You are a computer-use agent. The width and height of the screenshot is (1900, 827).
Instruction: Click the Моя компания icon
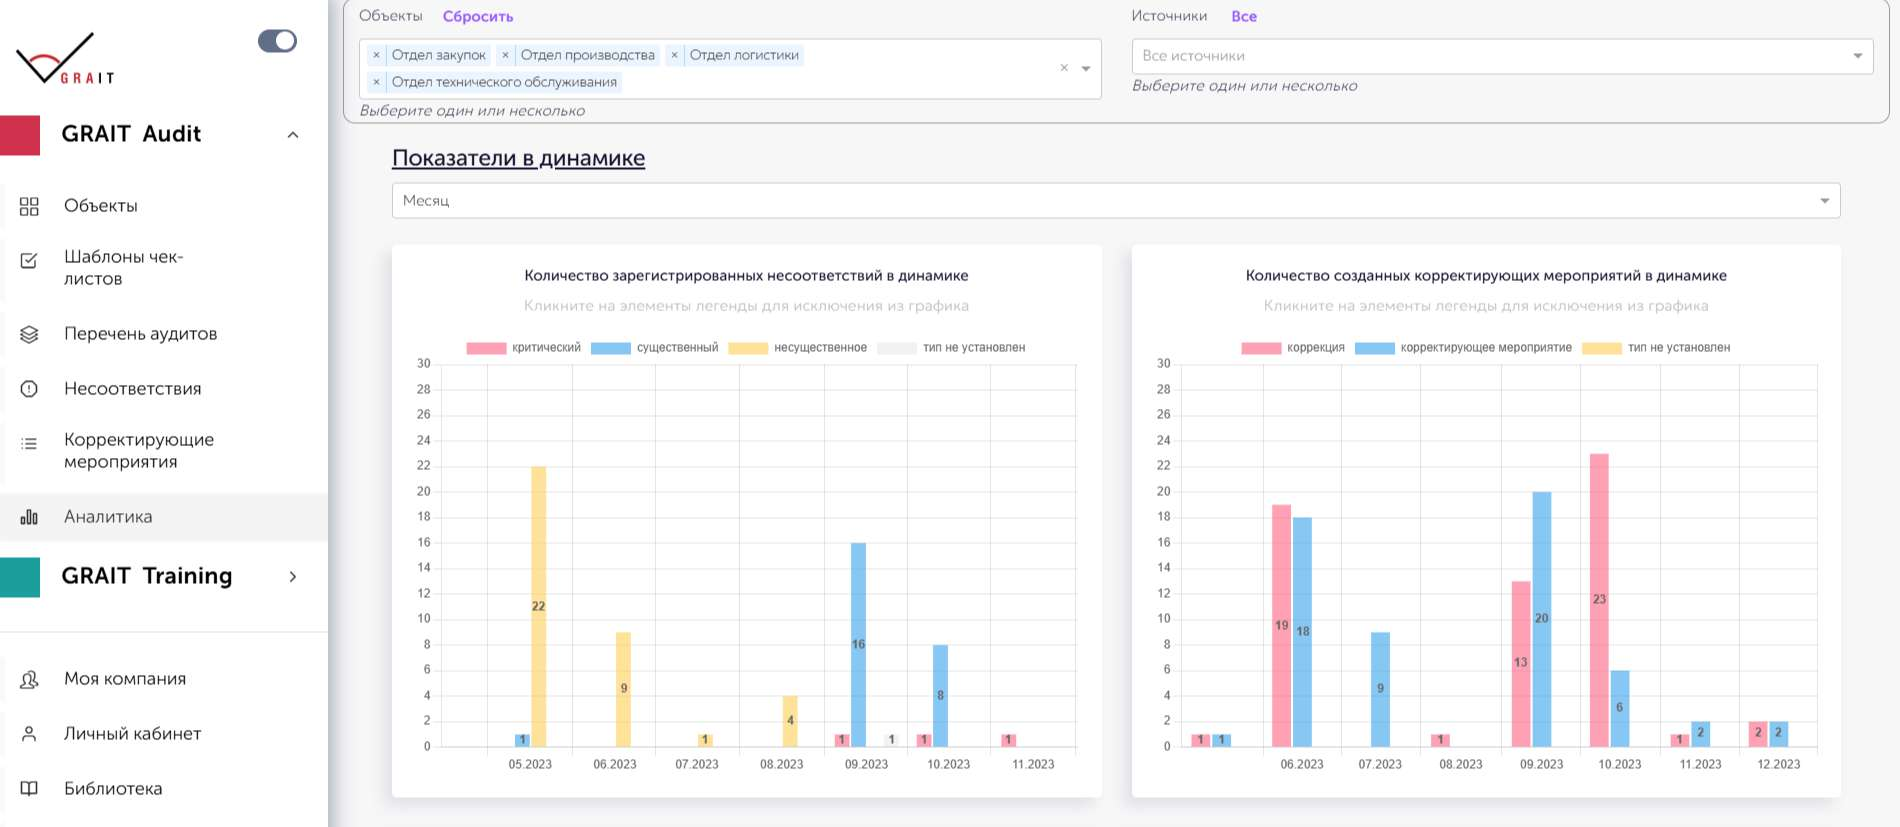pos(29,679)
